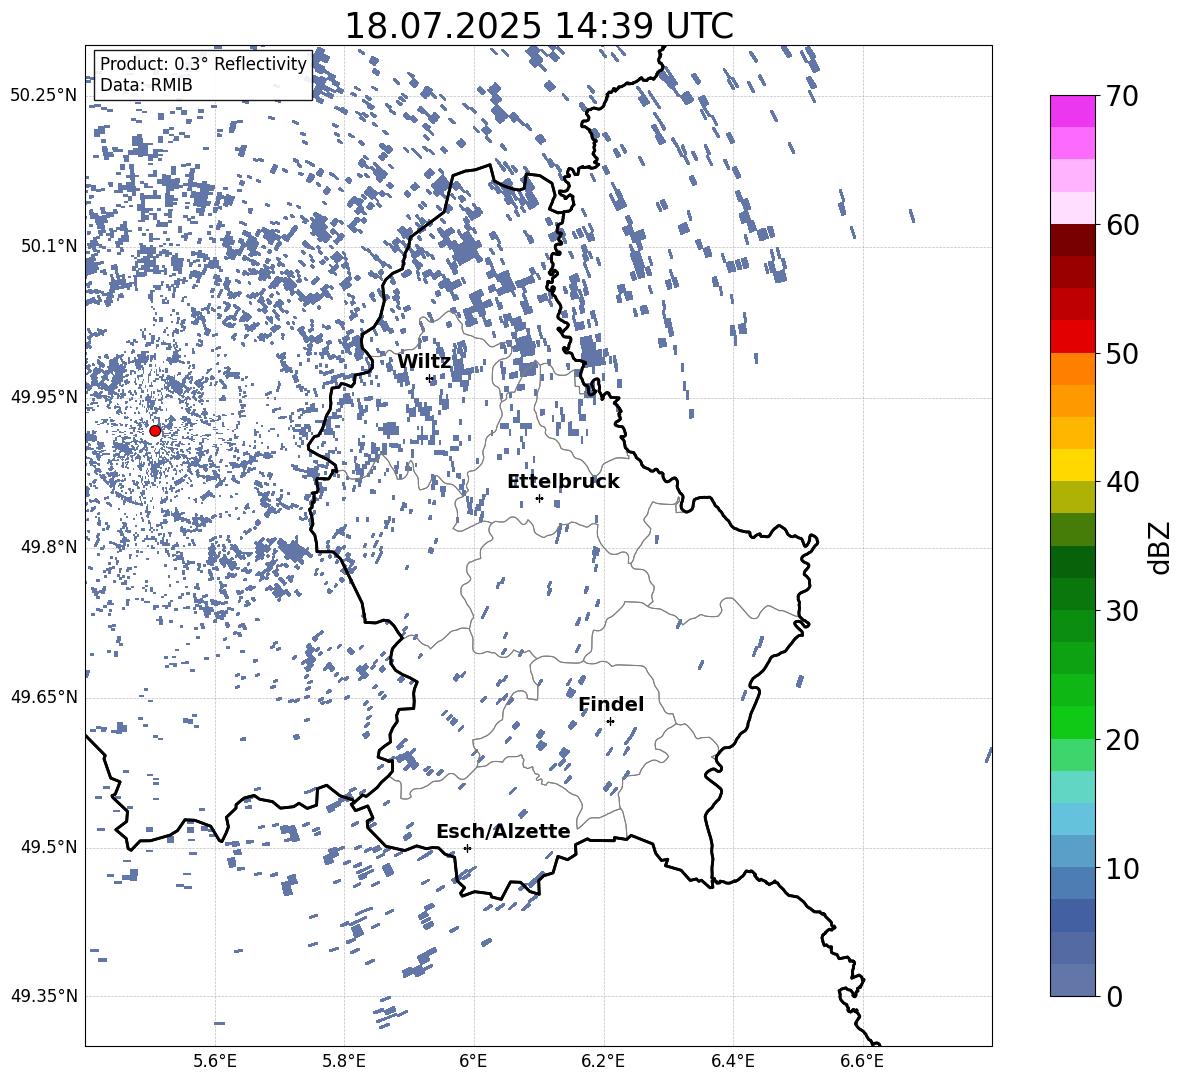Click the 49.5°N latitude label

49,847
